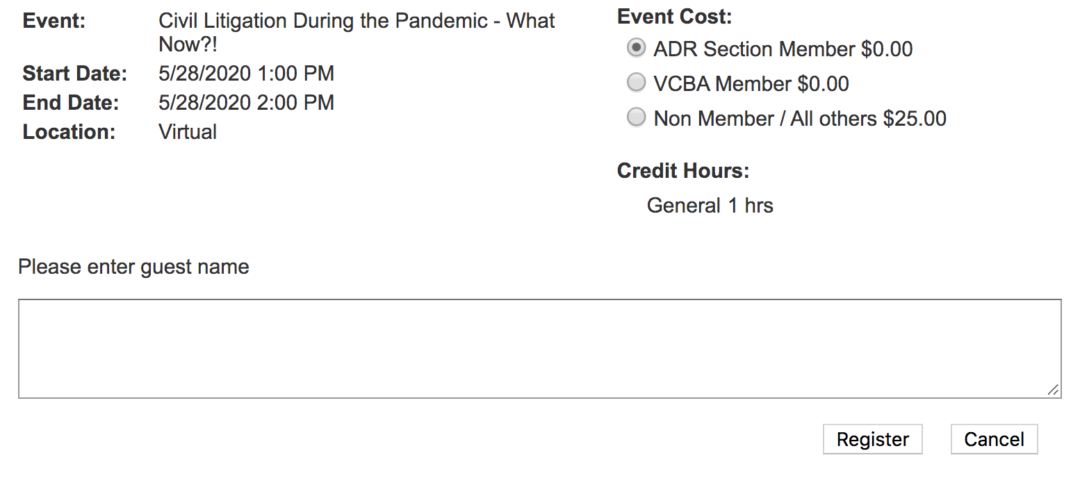This screenshot has height=478, width=1080.
Task: Click inside the guest name text area
Action: click(540, 348)
